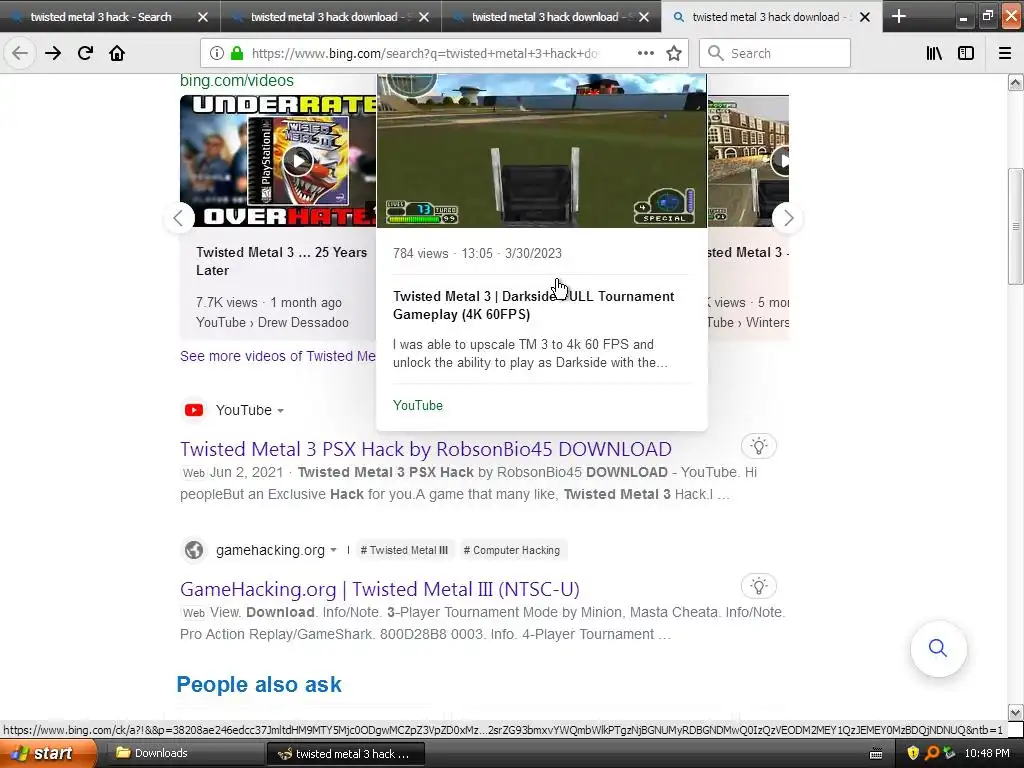
Task: Toggle the sidebar view icon
Action: (x=966, y=54)
